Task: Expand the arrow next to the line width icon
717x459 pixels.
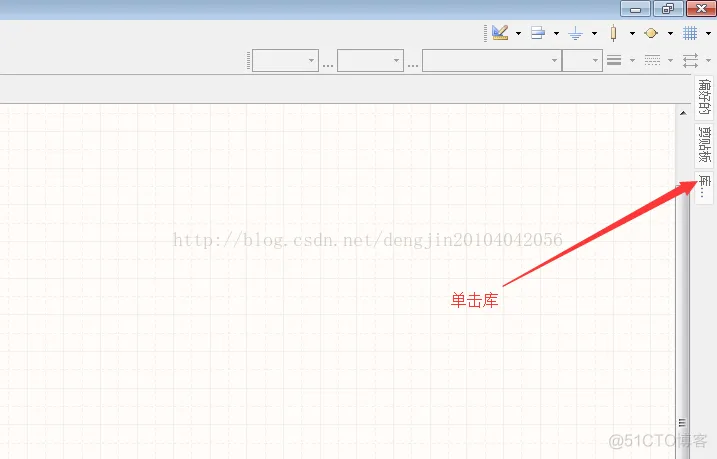Action: click(632, 60)
